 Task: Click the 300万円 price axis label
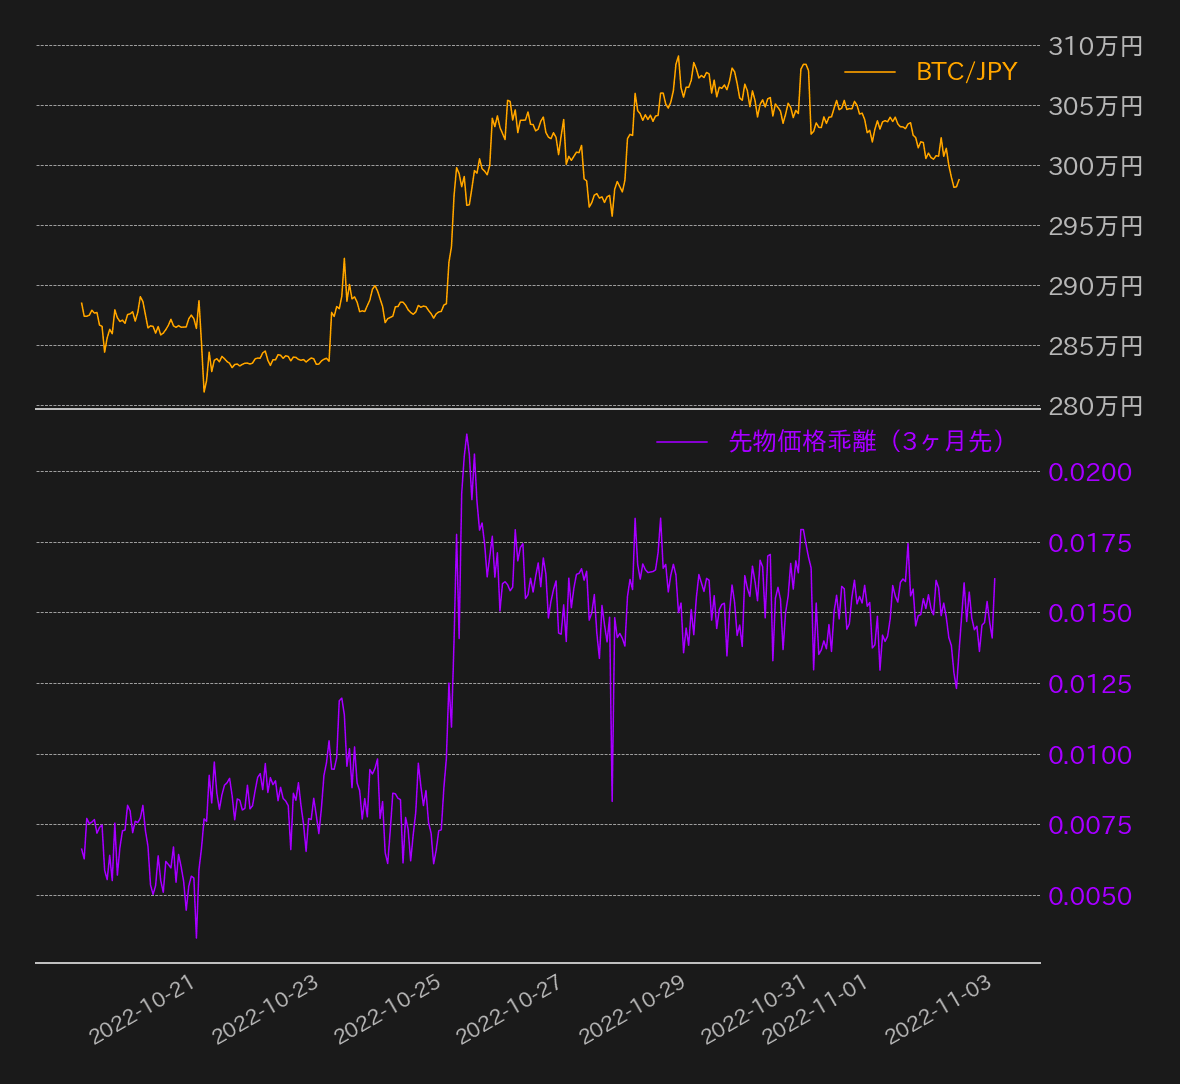[x=1095, y=166]
